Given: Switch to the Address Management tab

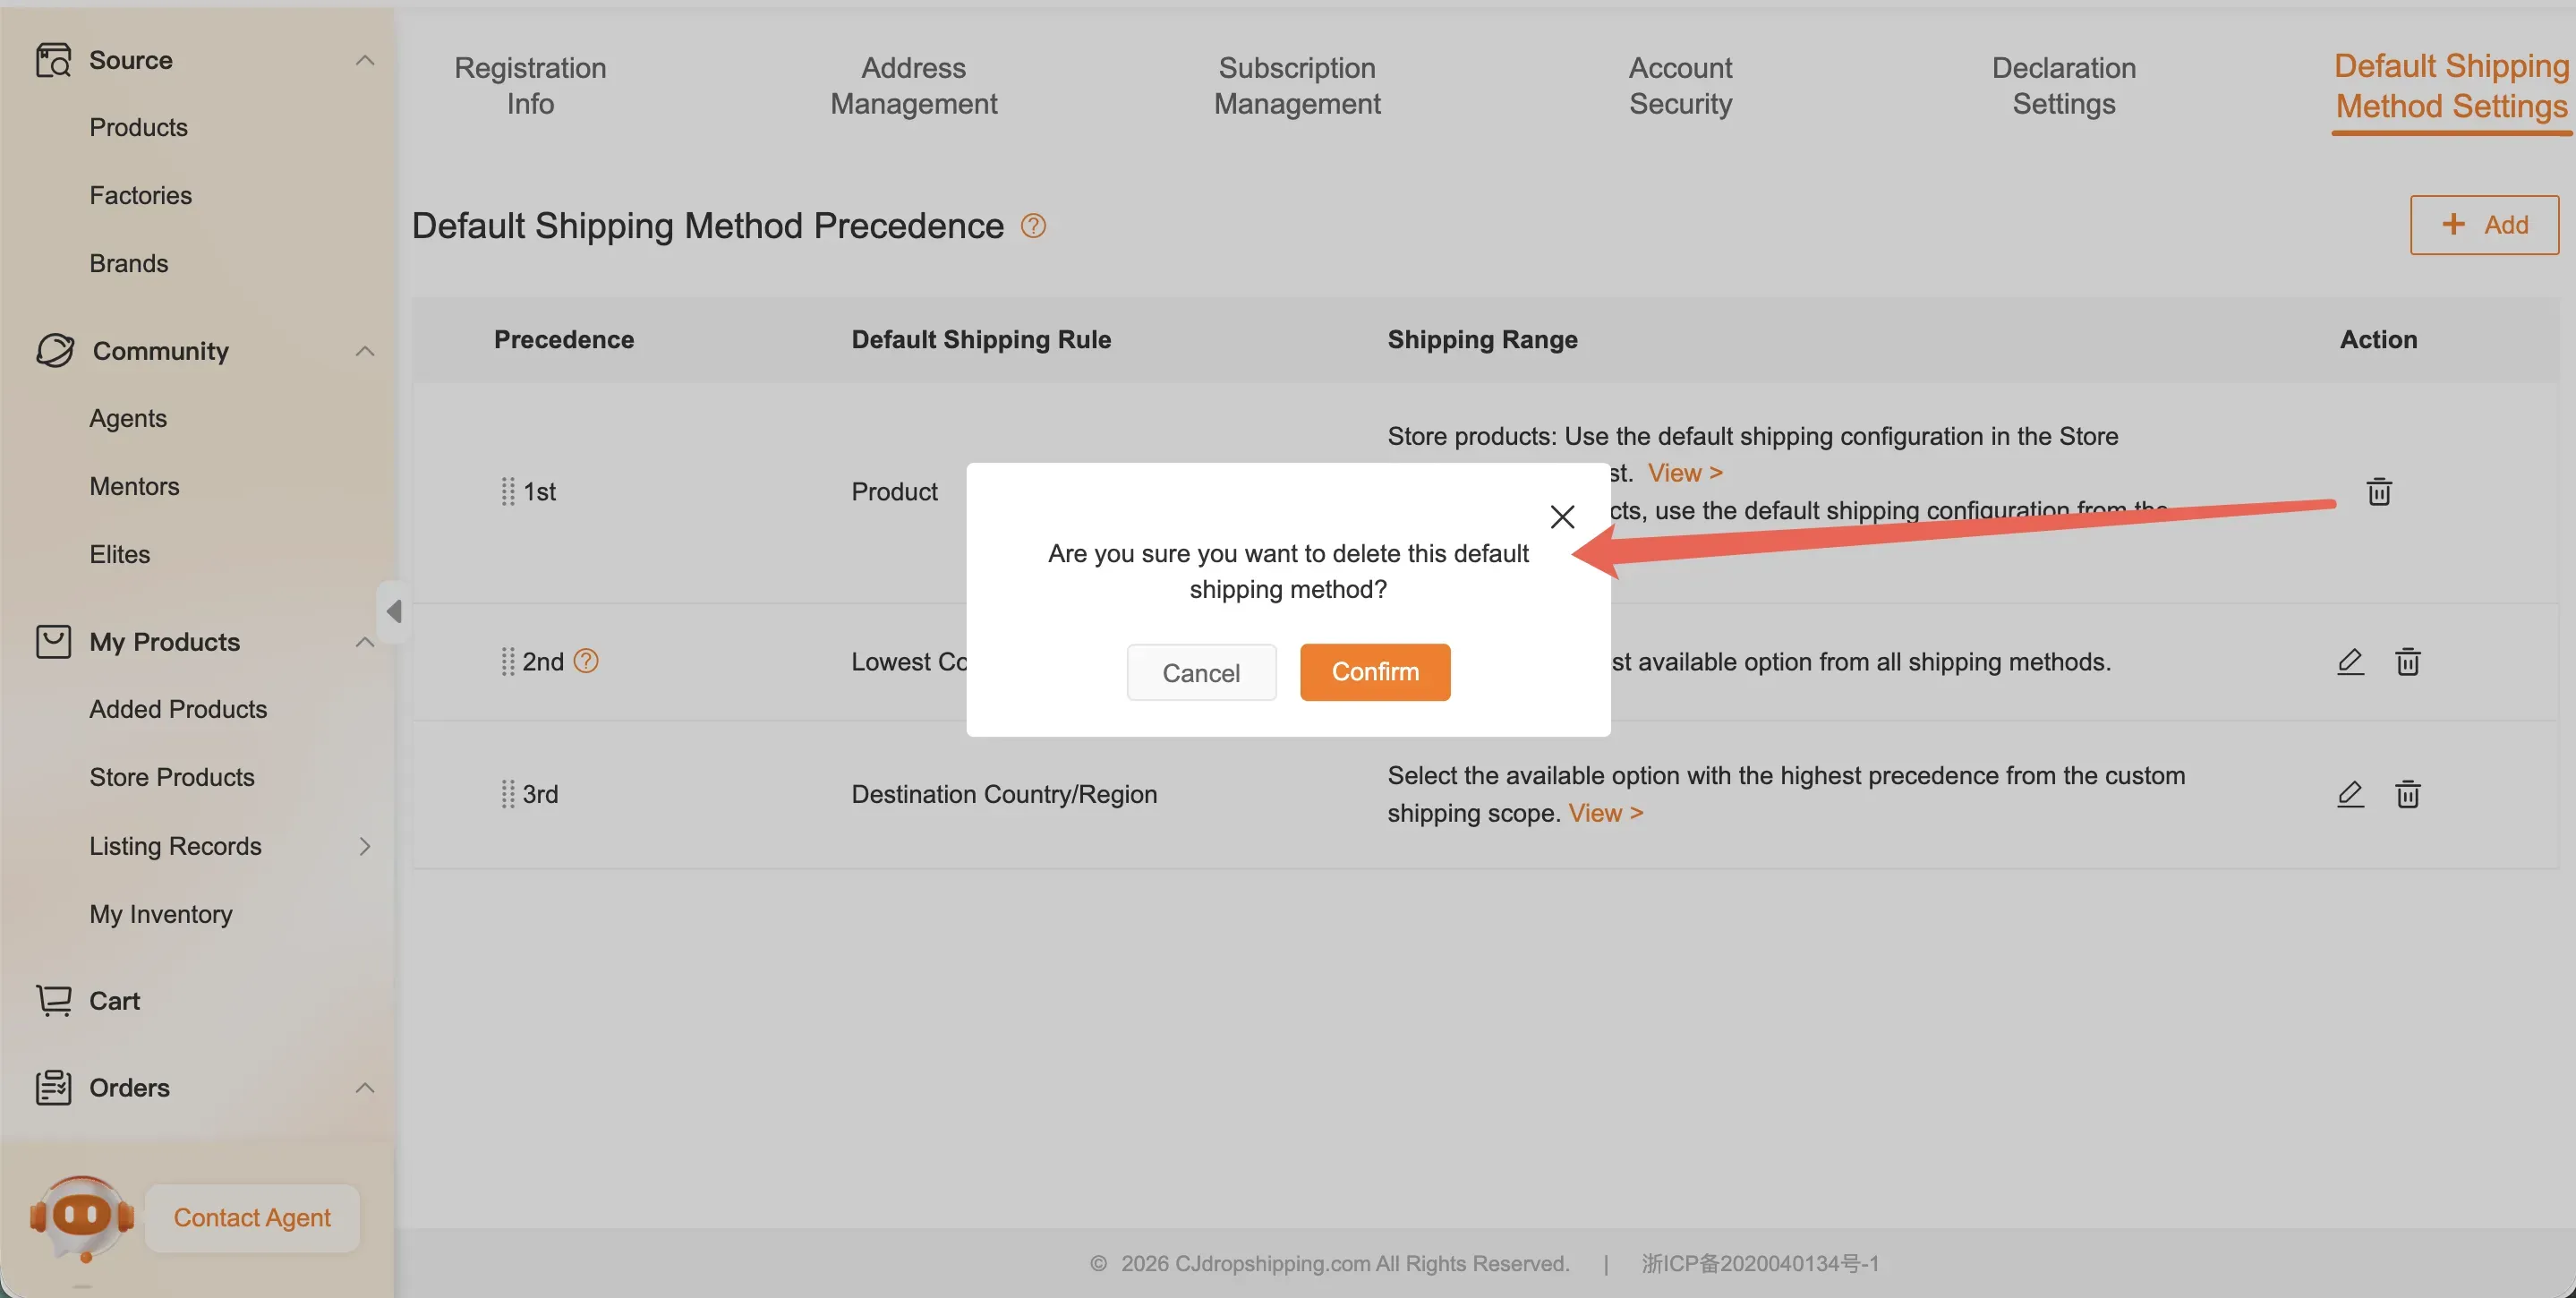Looking at the screenshot, I should click(x=913, y=86).
